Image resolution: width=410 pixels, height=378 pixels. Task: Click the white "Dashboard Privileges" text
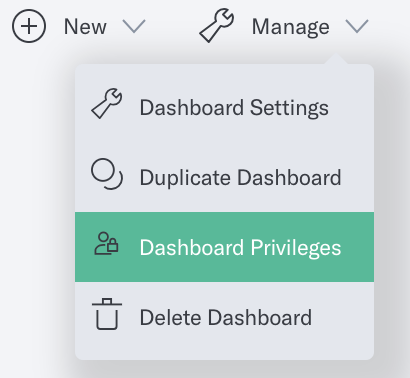pos(240,248)
